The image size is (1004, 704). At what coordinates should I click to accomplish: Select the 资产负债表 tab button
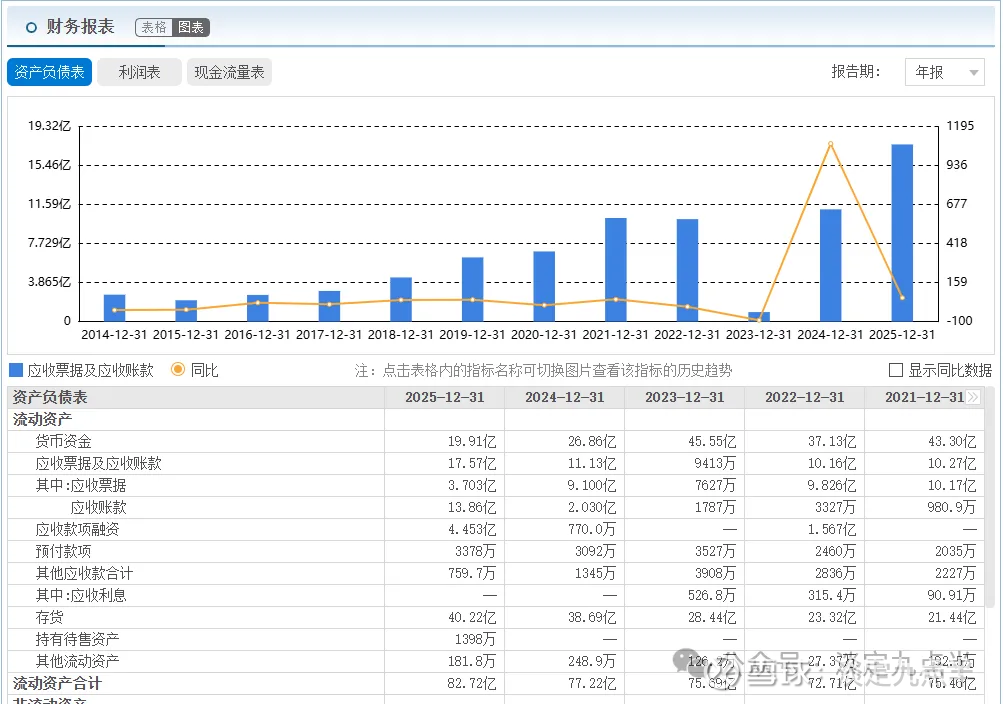[50, 72]
